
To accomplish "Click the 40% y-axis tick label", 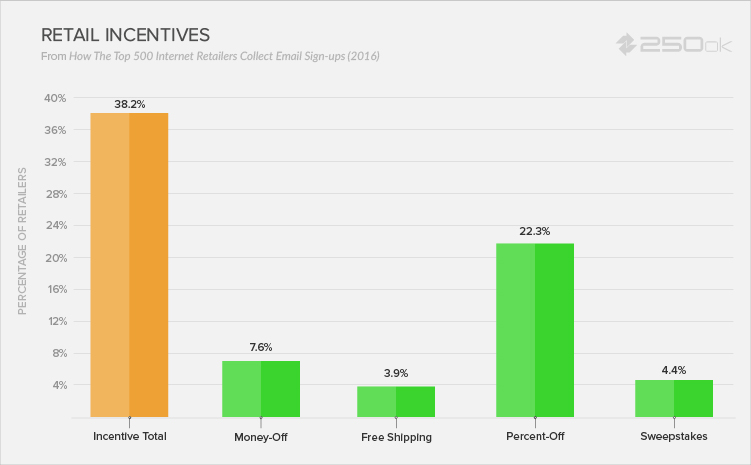I will [x=54, y=98].
